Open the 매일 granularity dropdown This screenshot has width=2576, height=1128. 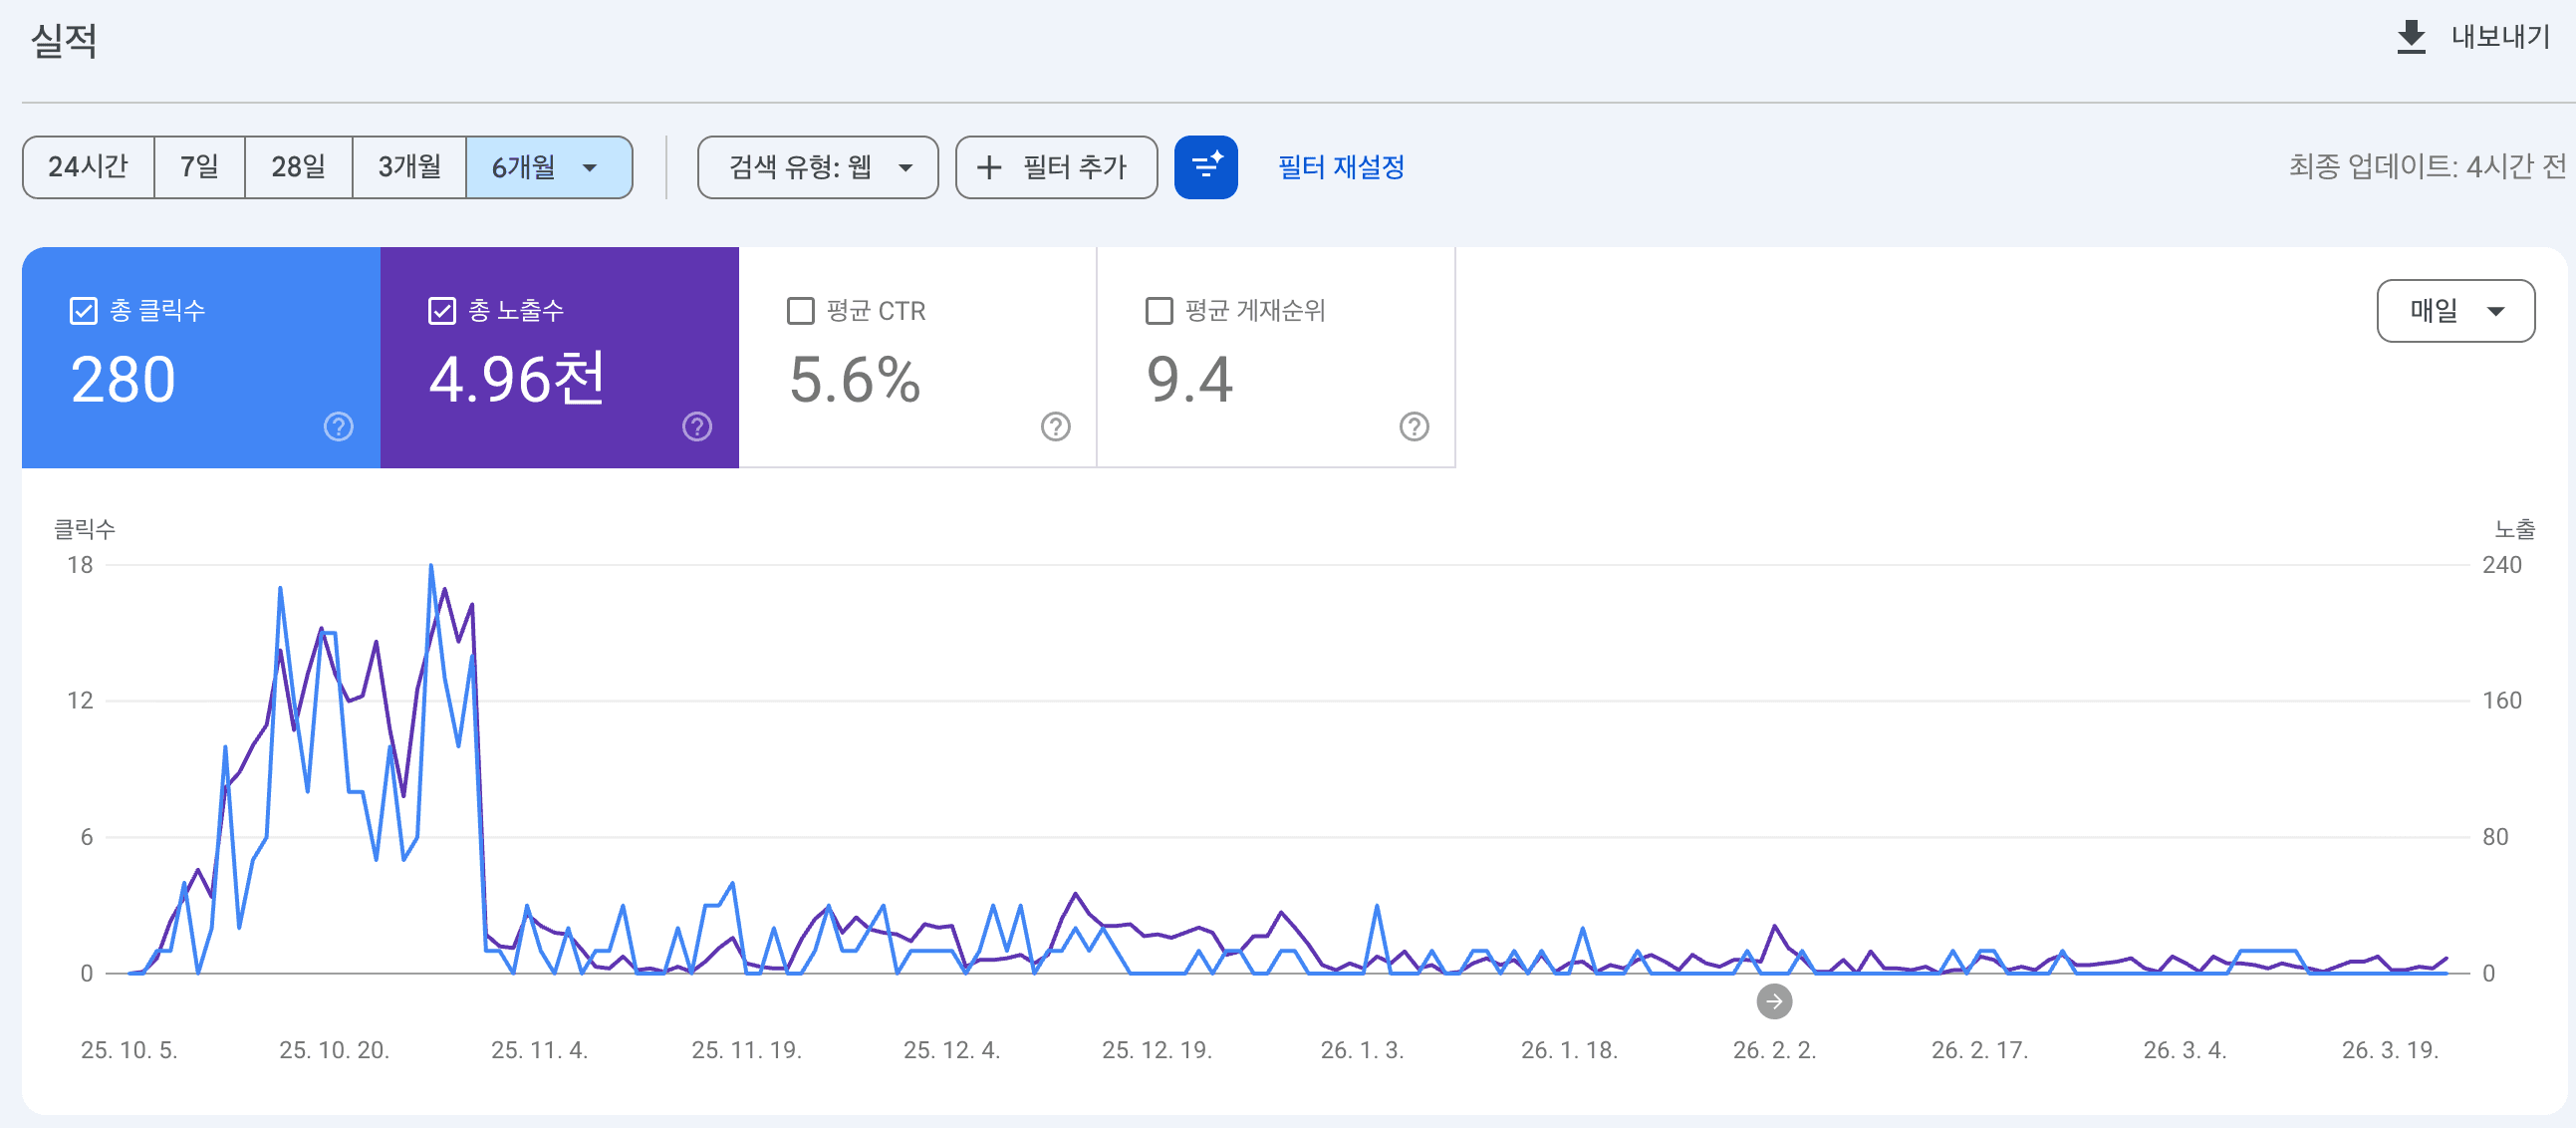coord(2456,310)
